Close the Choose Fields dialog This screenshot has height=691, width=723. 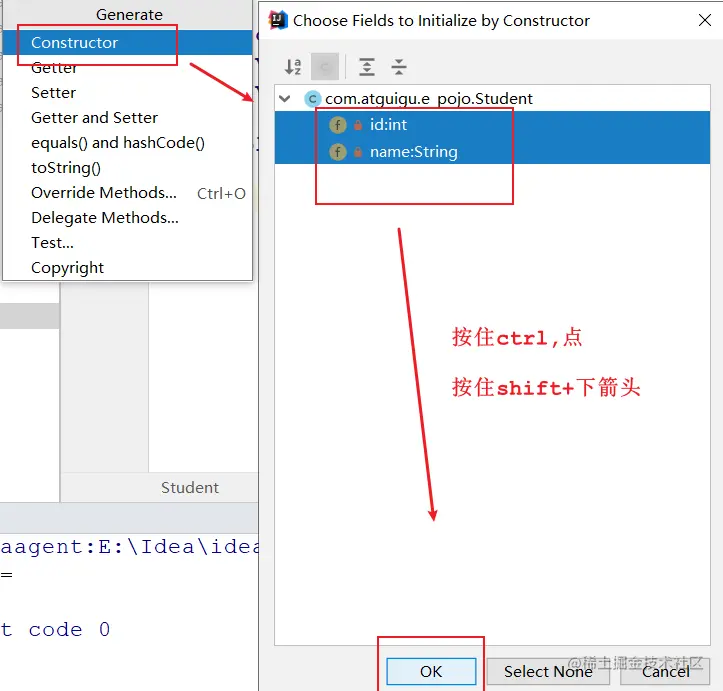705,20
